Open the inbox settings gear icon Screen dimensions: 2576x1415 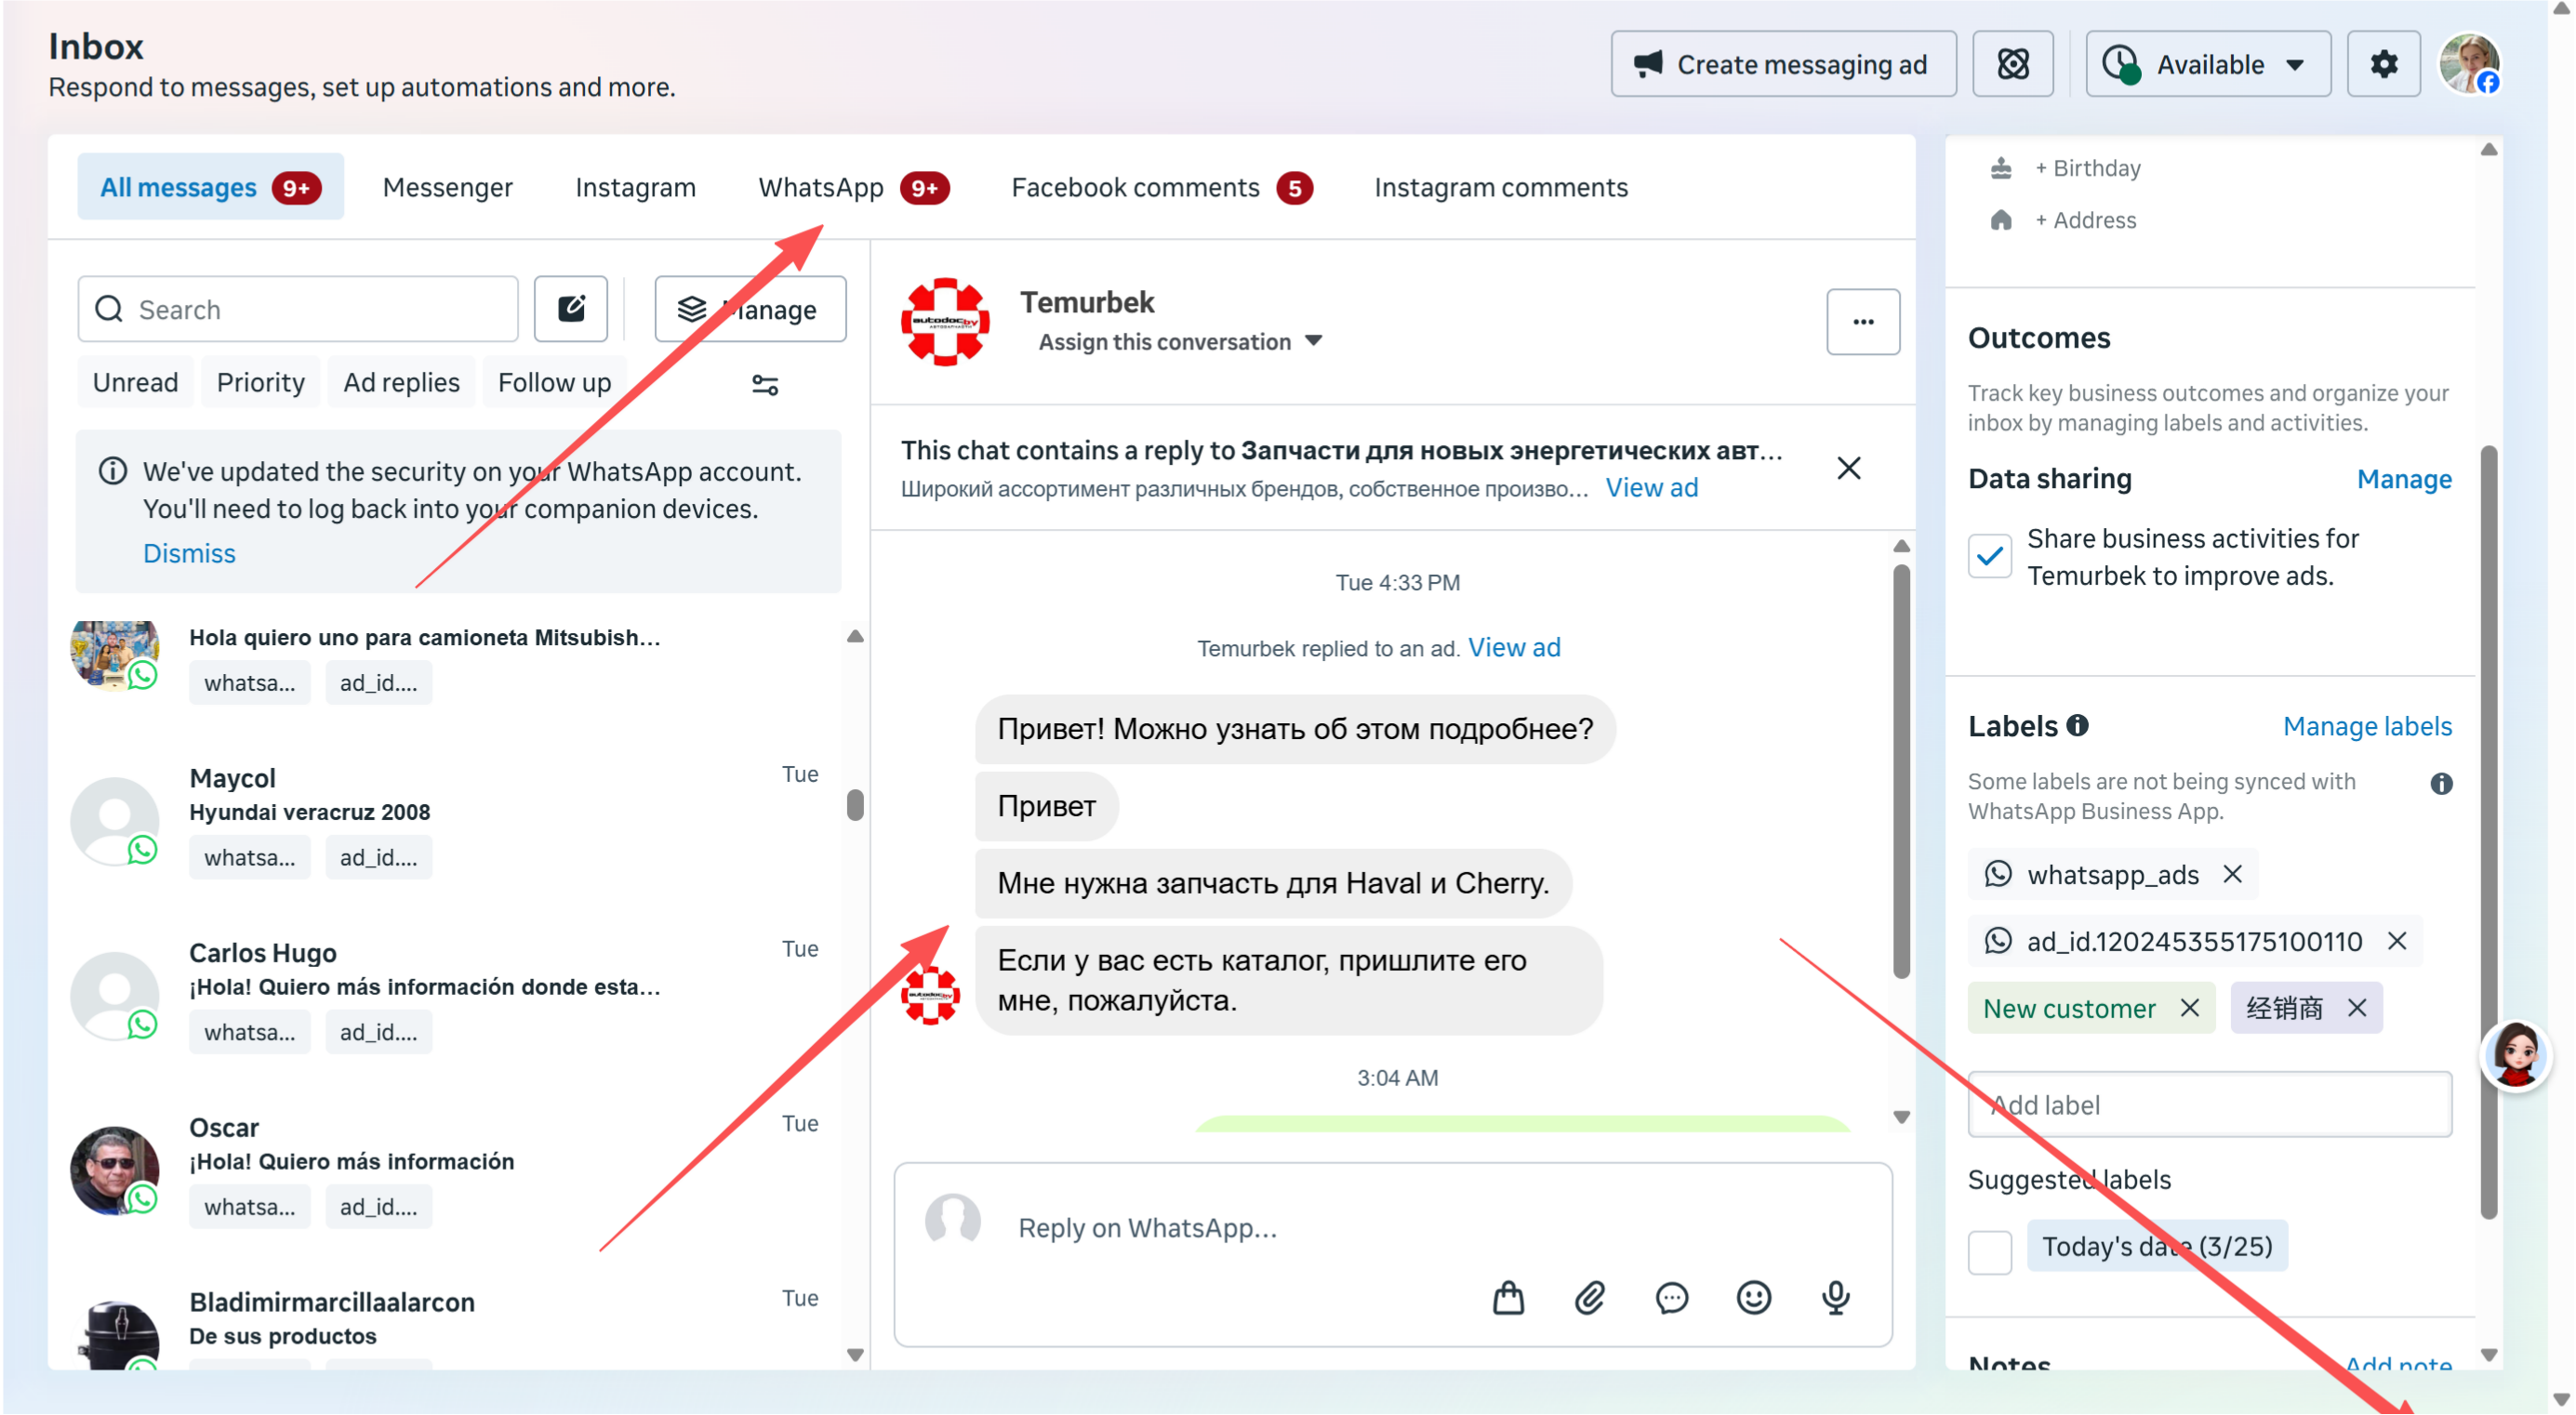[x=2383, y=64]
